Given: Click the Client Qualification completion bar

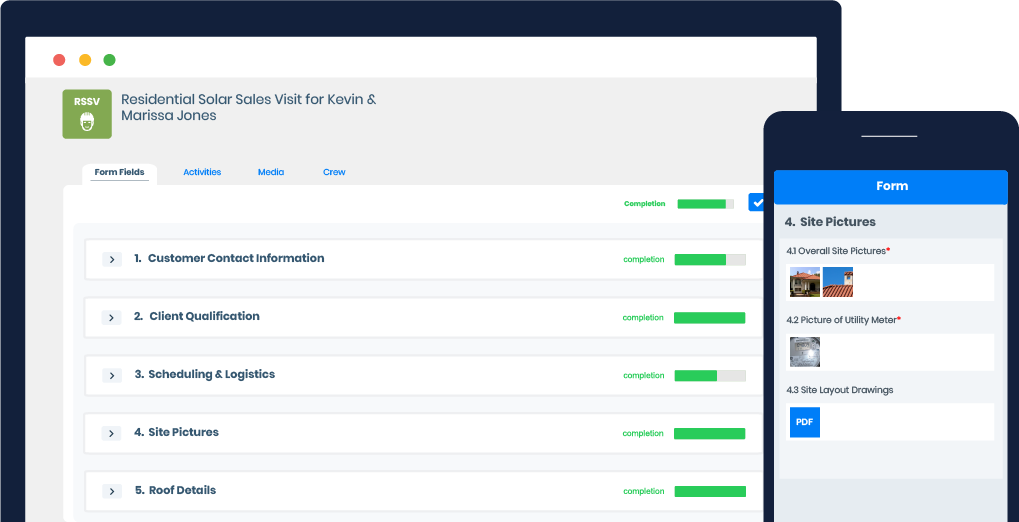Looking at the screenshot, I should [709, 317].
